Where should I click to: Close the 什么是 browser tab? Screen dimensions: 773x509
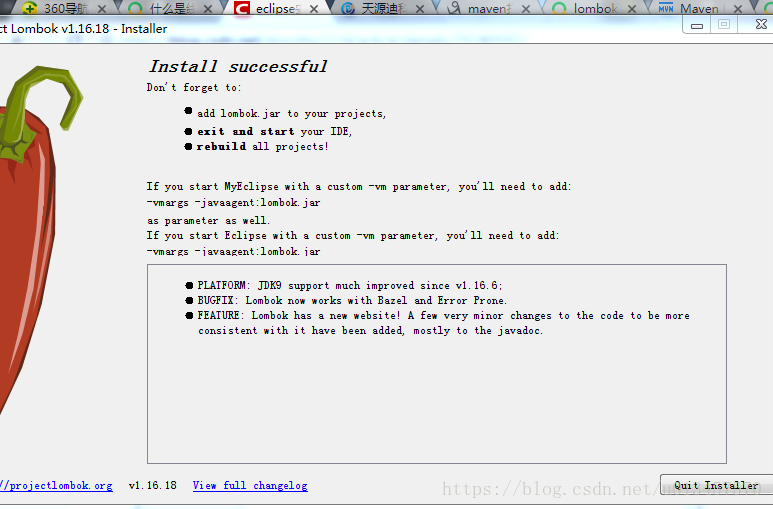pos(208,9)
